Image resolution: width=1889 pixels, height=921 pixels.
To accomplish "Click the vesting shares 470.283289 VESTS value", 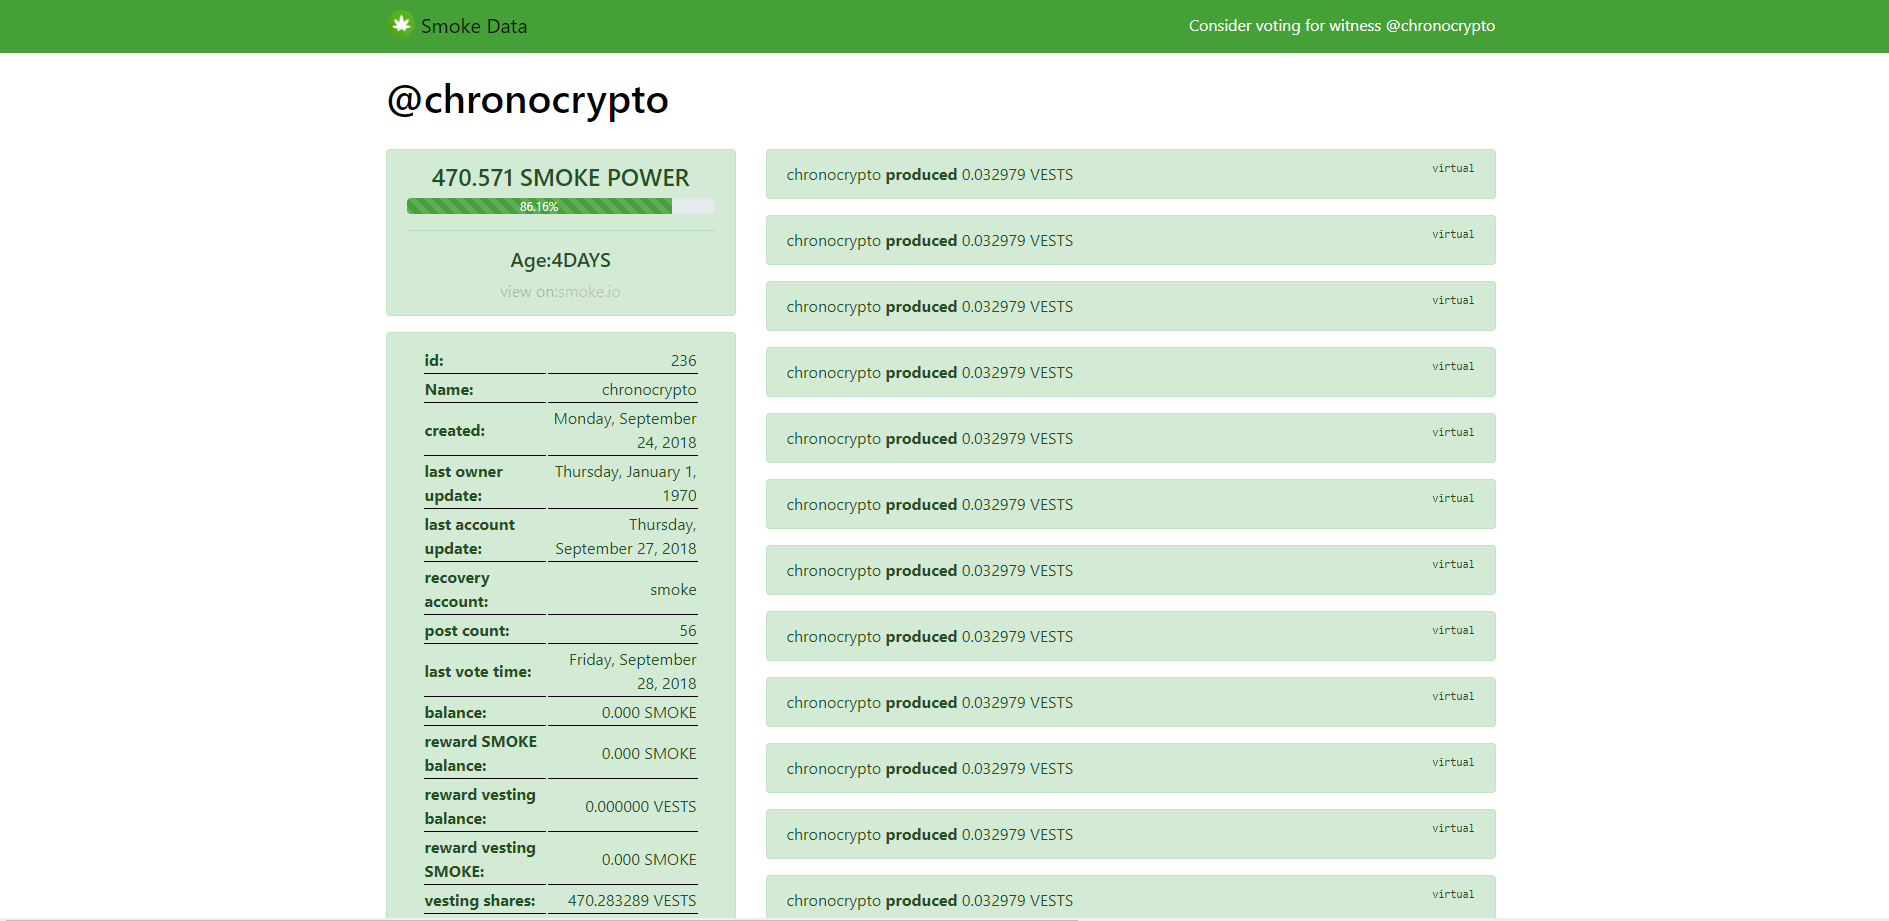I will (632, 901).
